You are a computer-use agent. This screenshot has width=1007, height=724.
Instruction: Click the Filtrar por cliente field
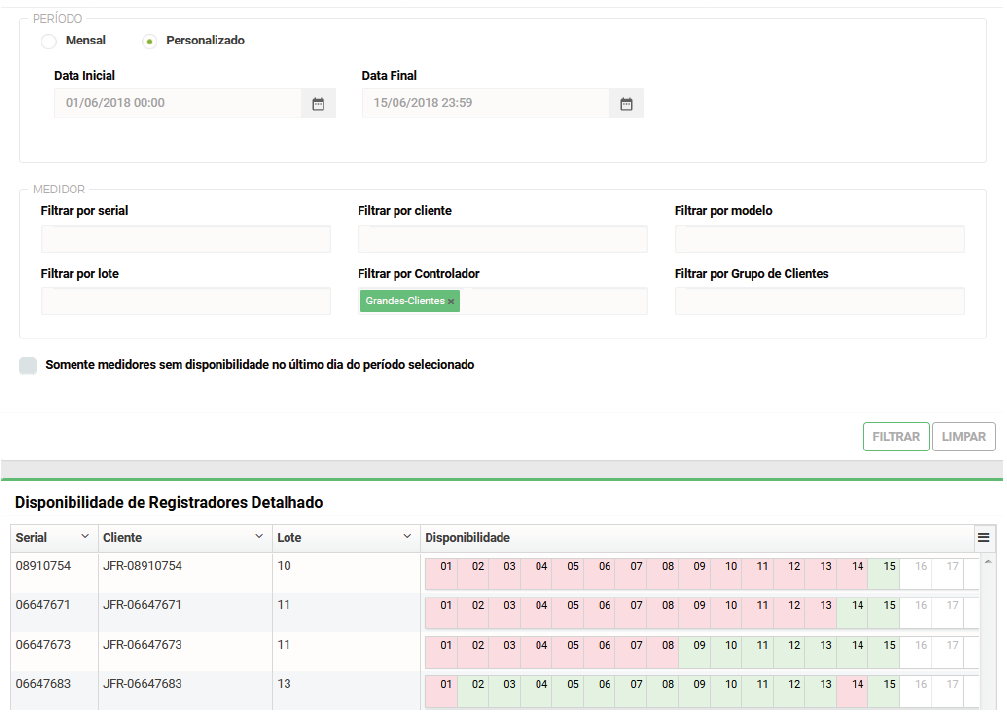tap(502, 239)
